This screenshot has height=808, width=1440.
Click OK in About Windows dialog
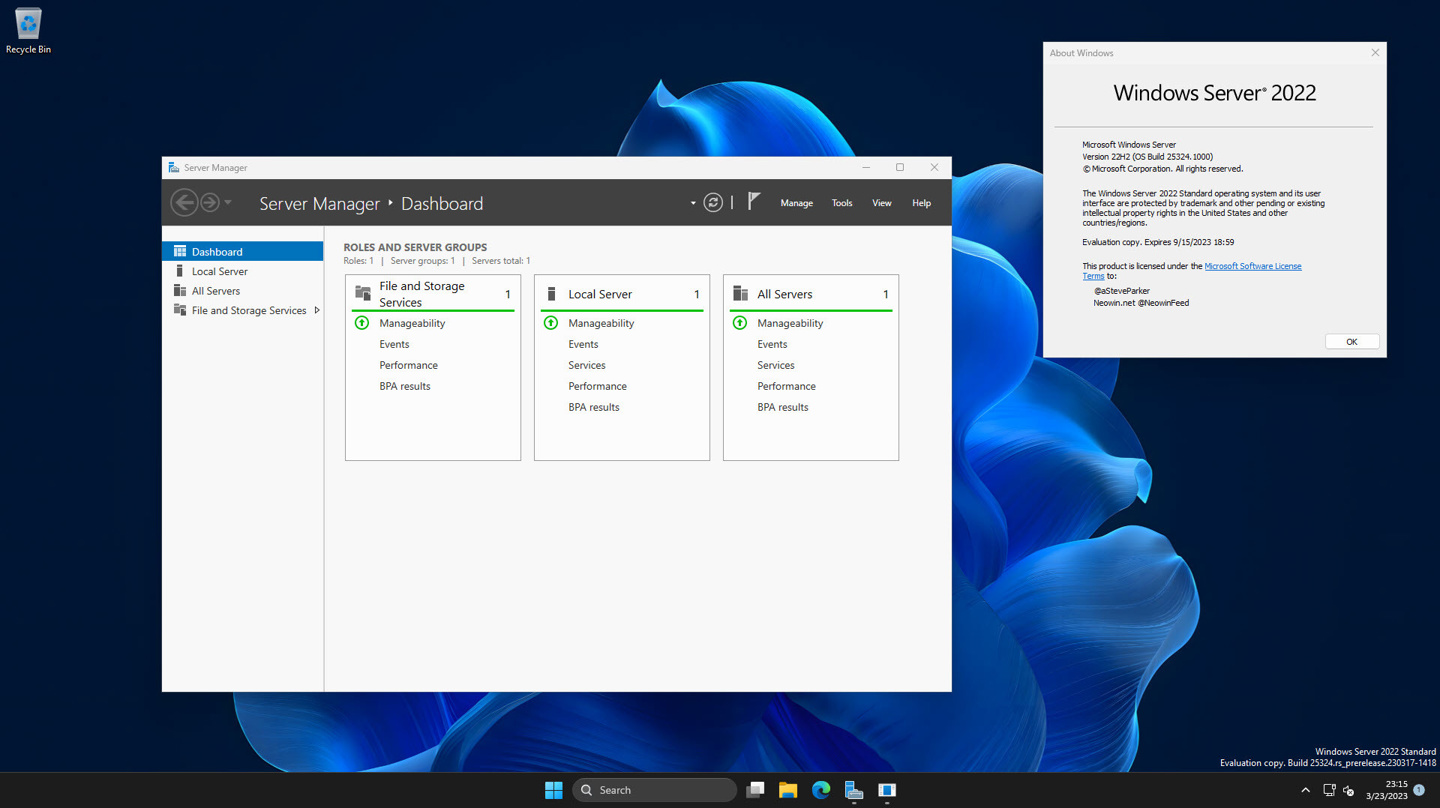pyautogui.click(x=1351, y=342)
